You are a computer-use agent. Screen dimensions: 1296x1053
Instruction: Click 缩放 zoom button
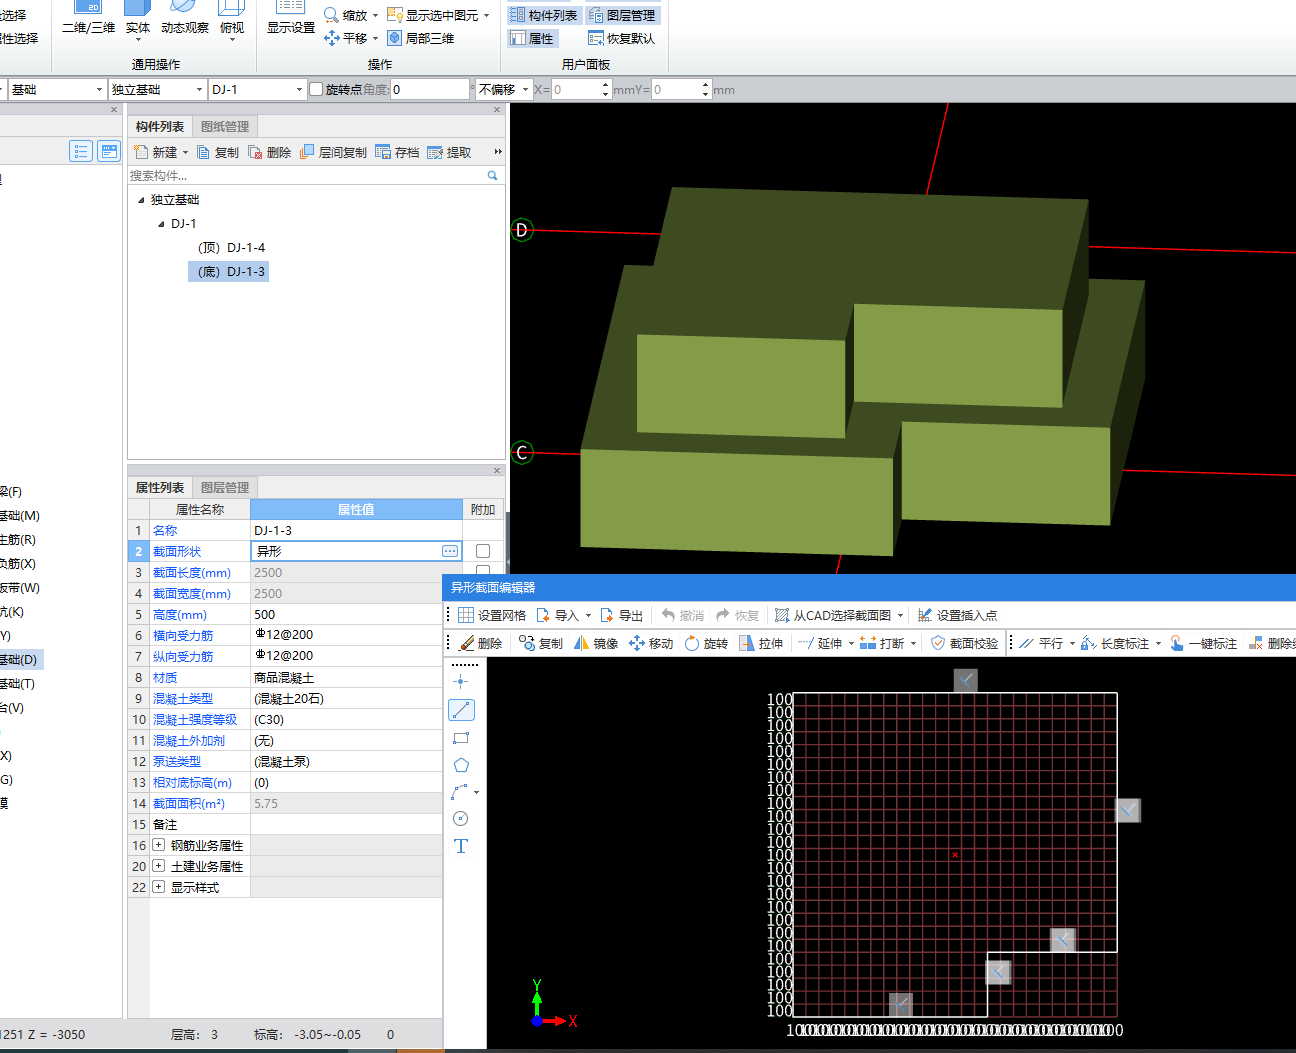[346, 15]
